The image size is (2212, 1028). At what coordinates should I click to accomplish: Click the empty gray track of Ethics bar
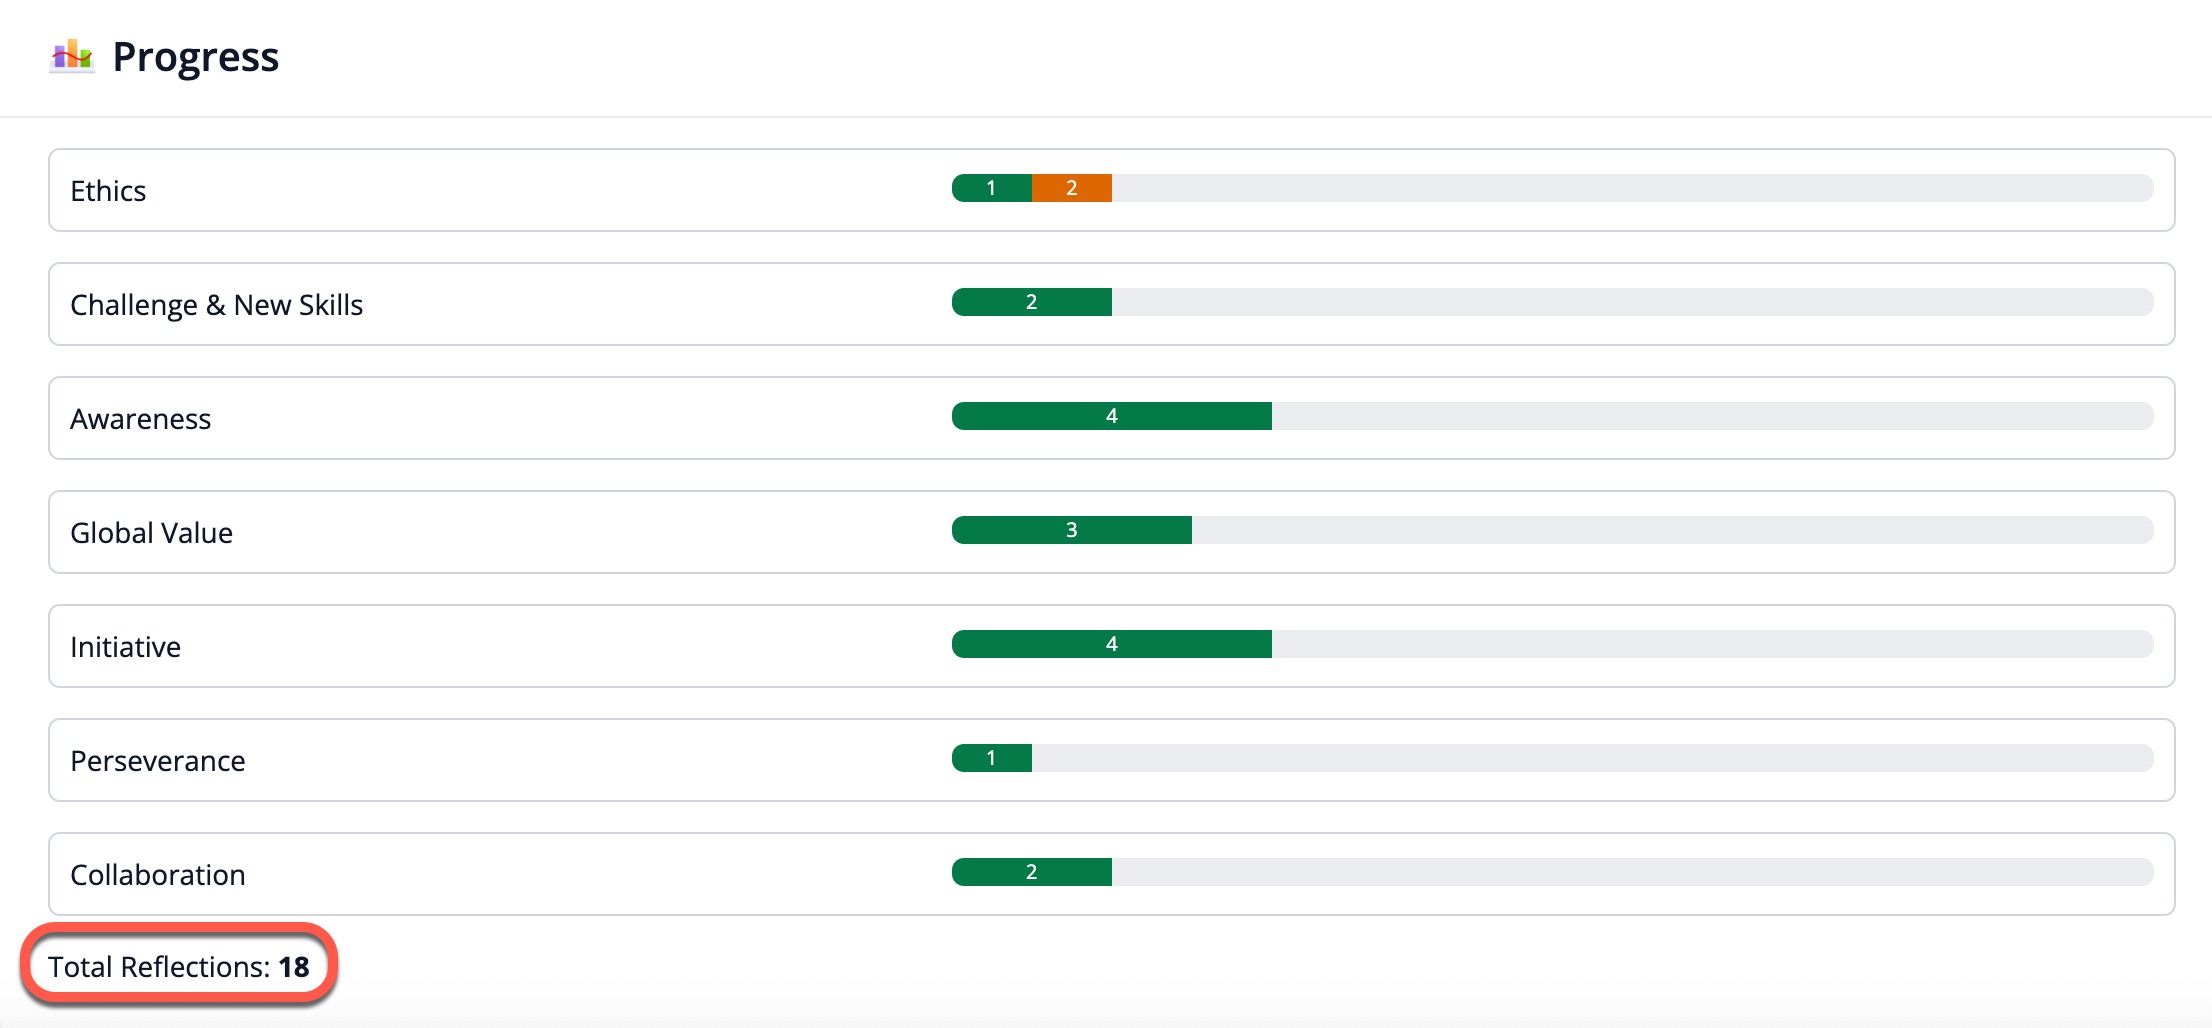coord(1630,188)
